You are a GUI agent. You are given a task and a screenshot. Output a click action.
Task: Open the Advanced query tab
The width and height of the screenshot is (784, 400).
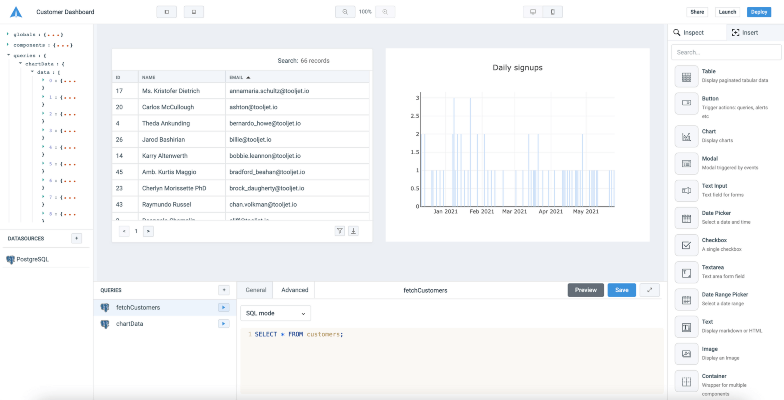294,290
